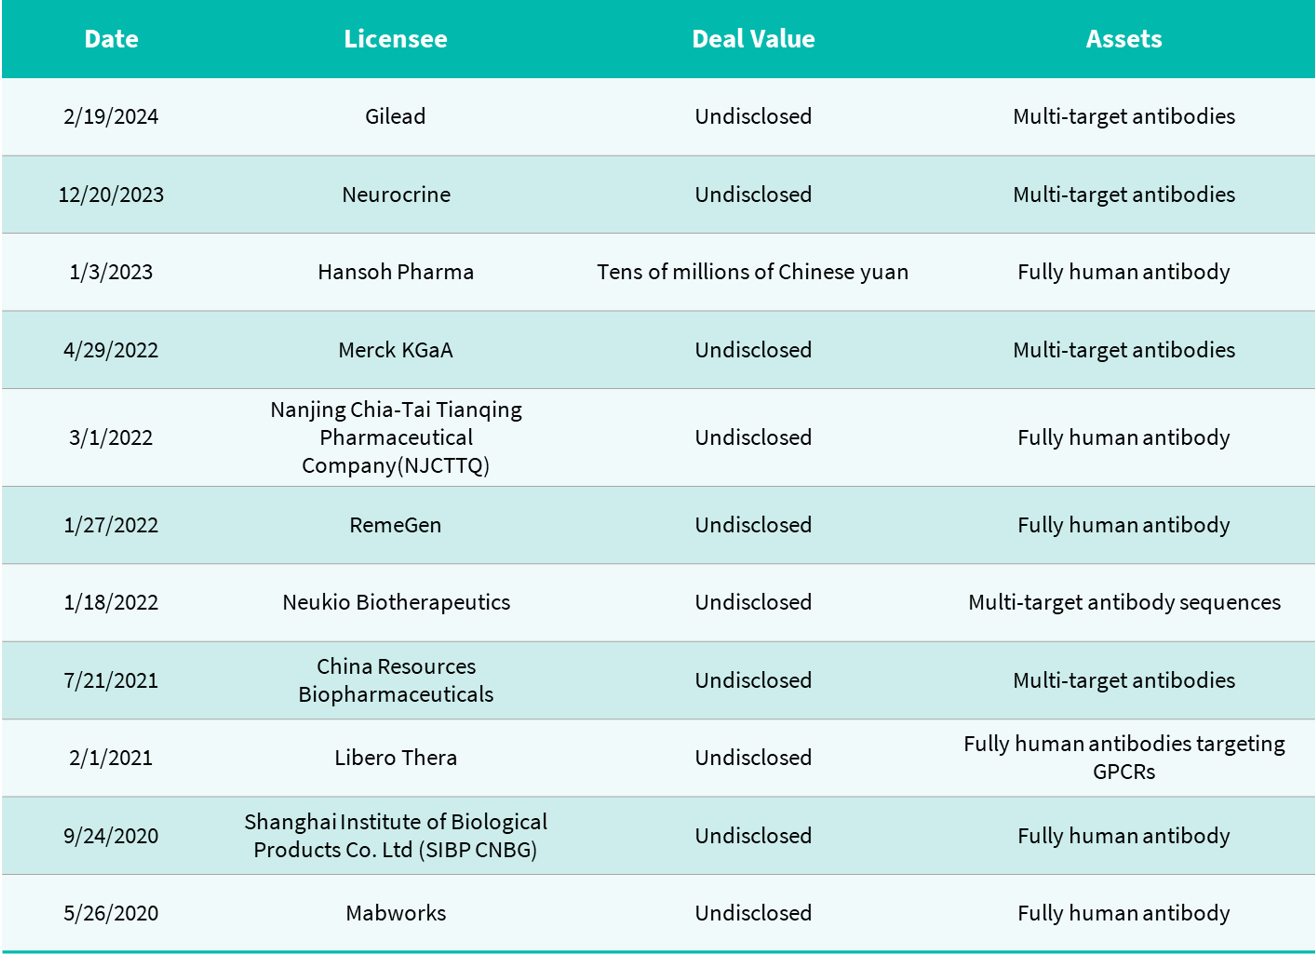This screenshot has width=1315, height=955.
Task: Click the Date column header
Action: click(x=111, y=39)
